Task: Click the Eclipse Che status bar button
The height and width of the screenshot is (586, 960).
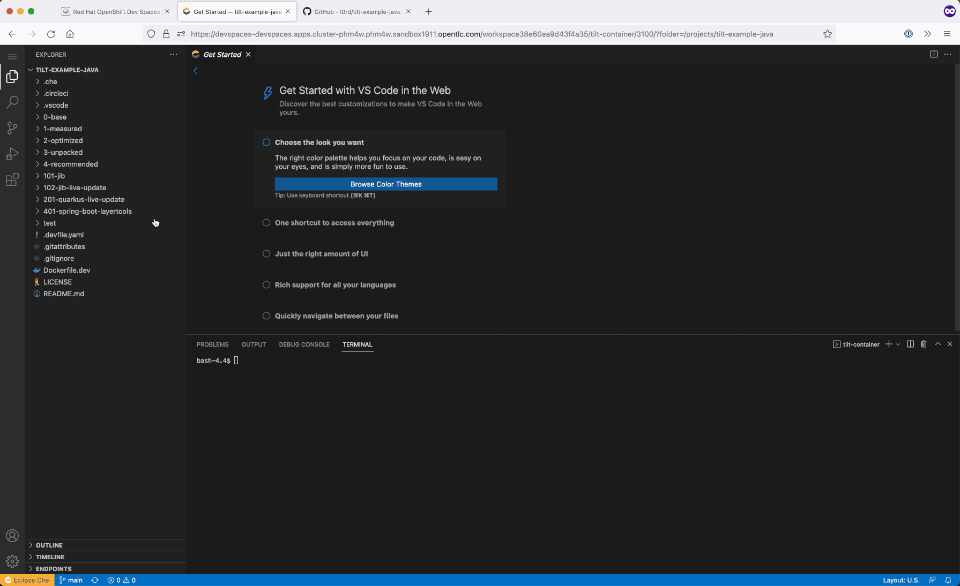Action: 27,580
